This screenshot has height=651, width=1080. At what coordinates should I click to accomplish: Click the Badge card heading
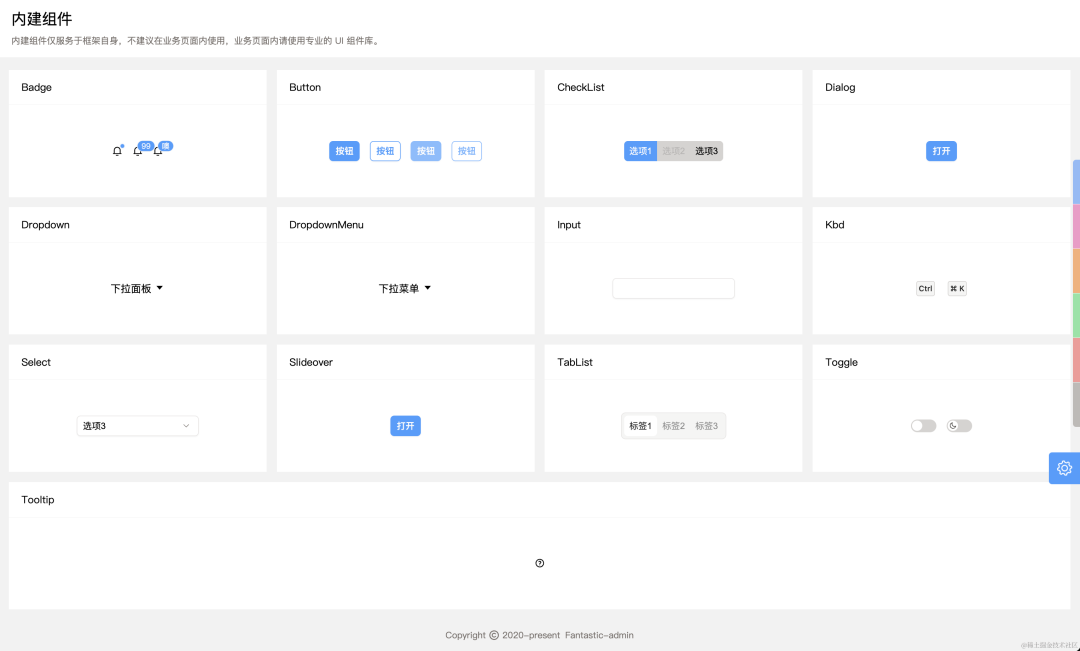click(37, 87)
